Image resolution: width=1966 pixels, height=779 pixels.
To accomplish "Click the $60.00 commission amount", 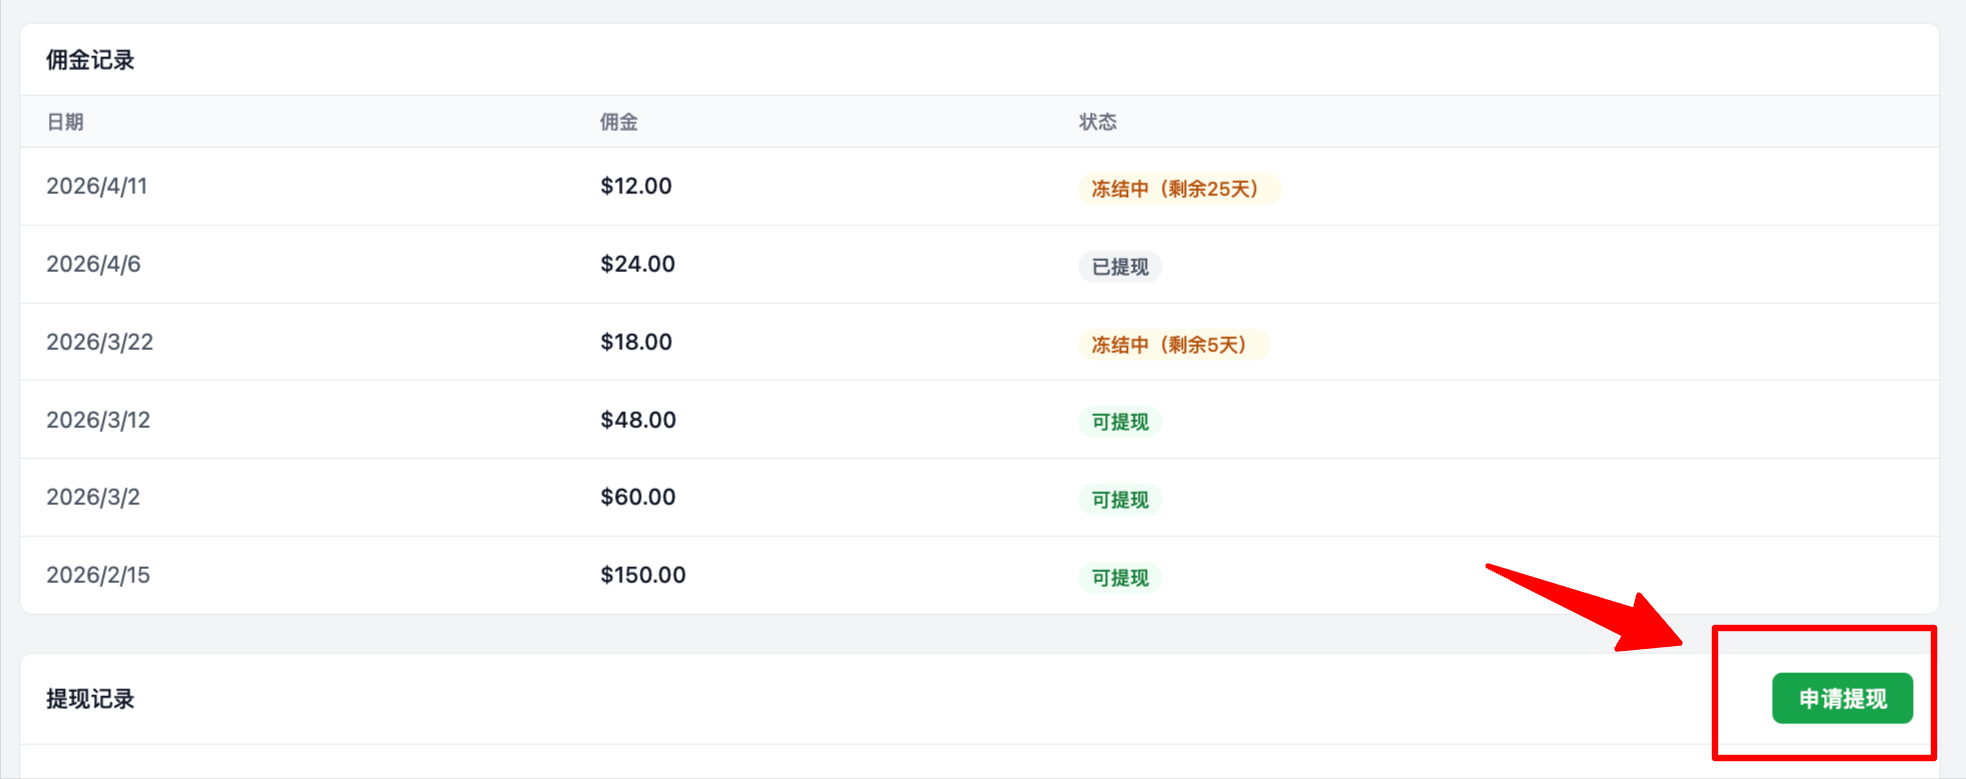I will click(x=638, y=497).
